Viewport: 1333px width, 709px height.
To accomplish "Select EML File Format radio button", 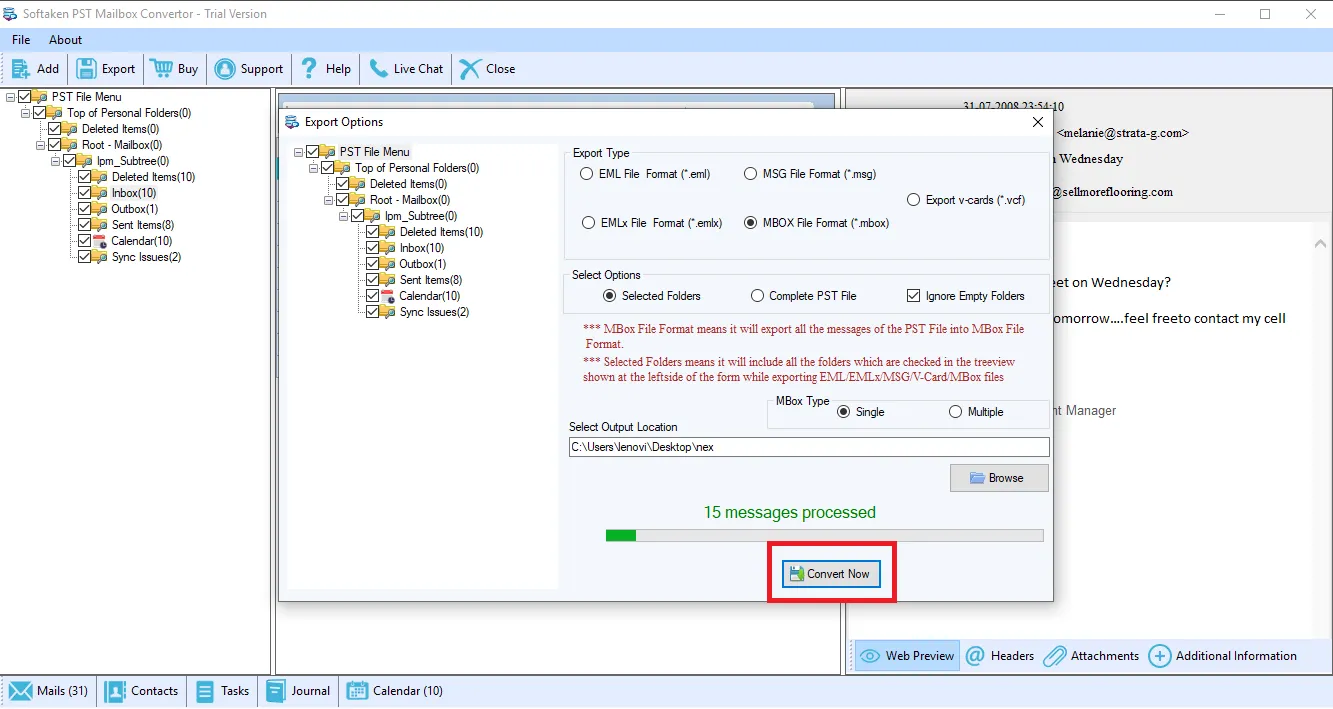I will tap(587, 174).
